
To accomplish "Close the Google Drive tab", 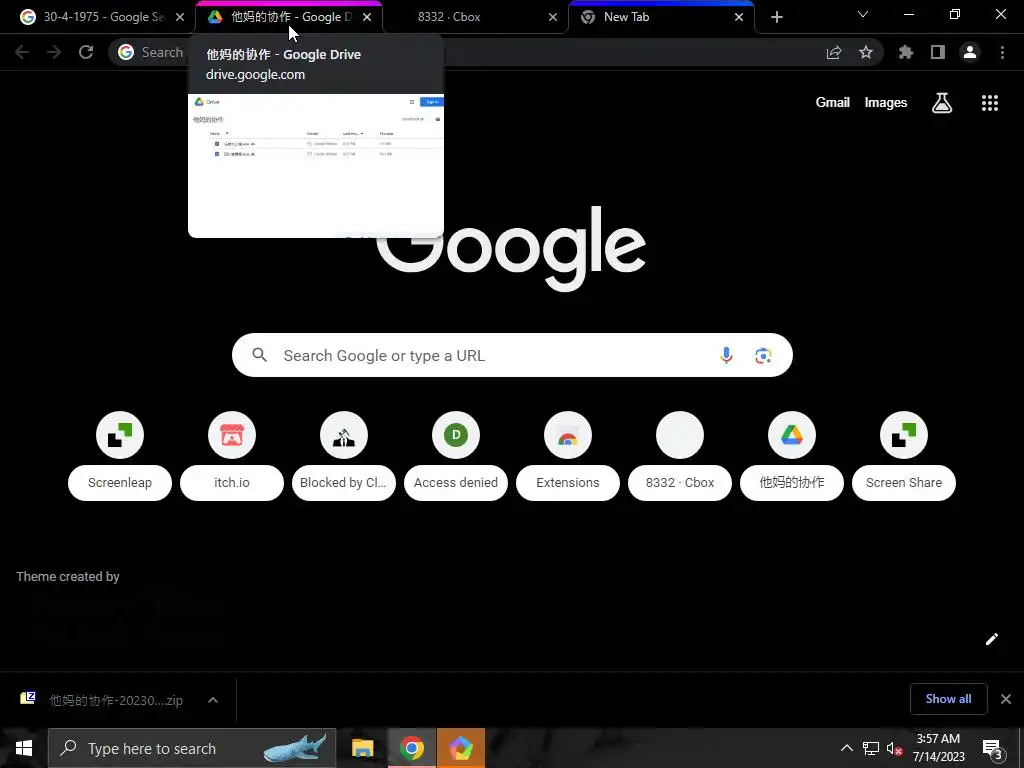I will [367, 17].
